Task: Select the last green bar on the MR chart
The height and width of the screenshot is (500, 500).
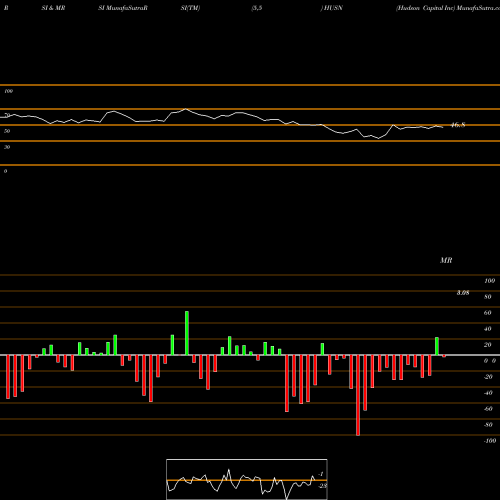Action: [x=437, y=346]
